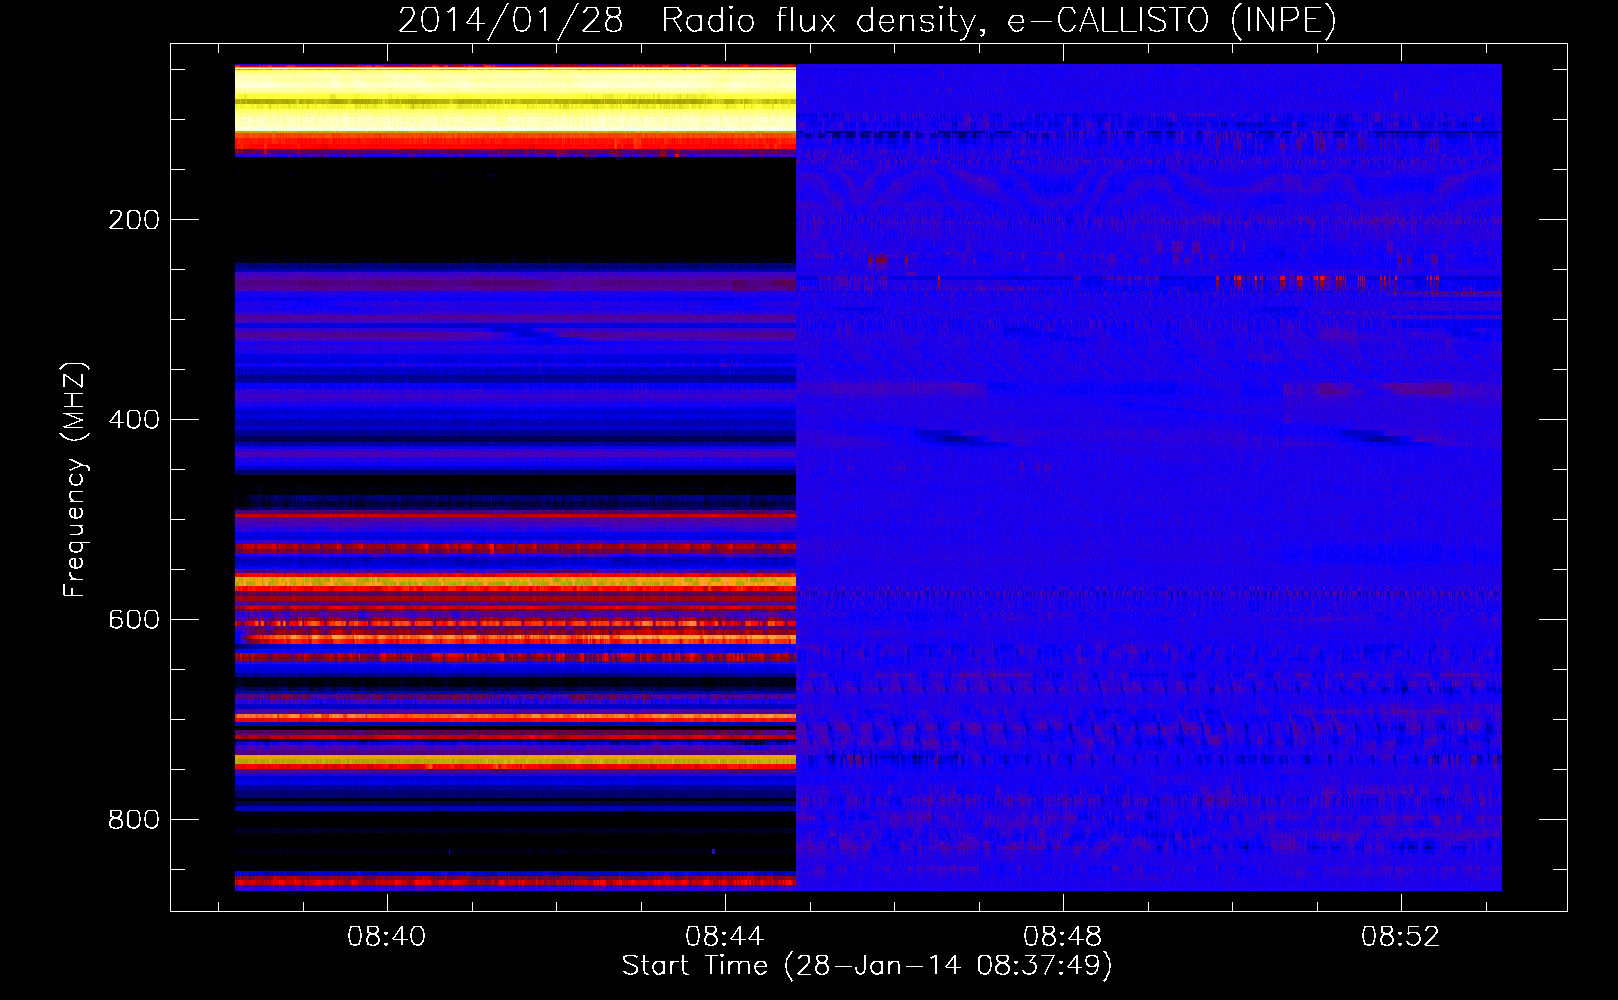Image resolution: width=1618 pixels, height=1000 pixels.
Task: Click the 600 frequency tick label
Action: (x=134, y=620)
